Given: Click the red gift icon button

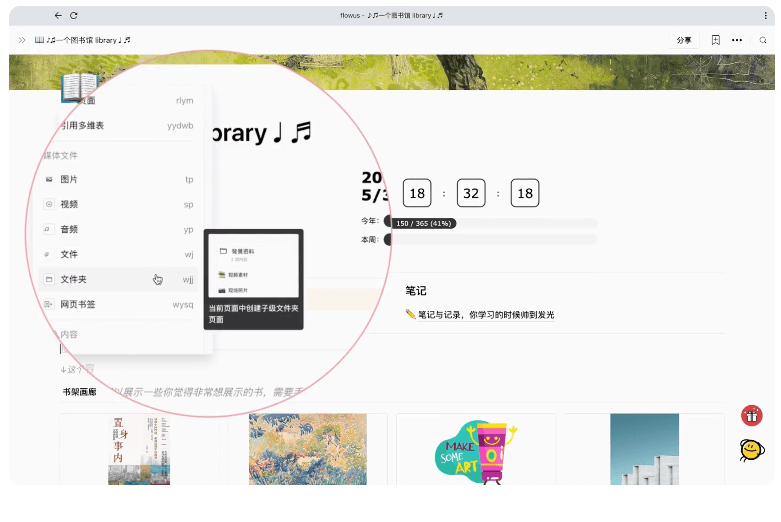Looking at the screenshot, I should point(752,415).
